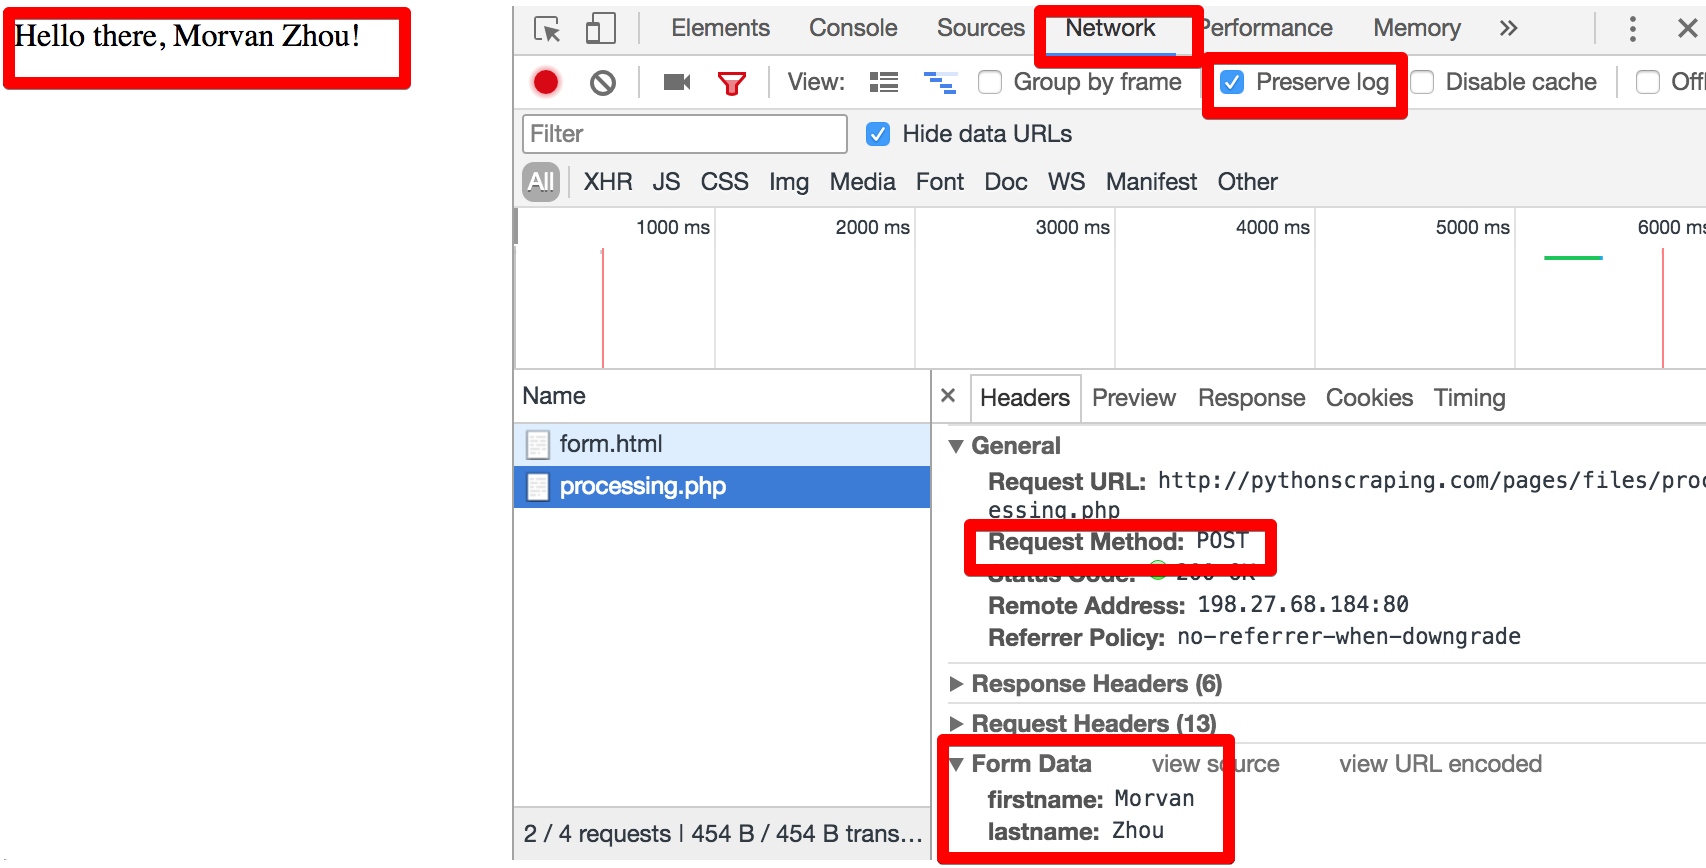Image resolution: width=1706 pixels, height=868 pixels.
Task: Clear the network log
Action: (x=603, y=82)
